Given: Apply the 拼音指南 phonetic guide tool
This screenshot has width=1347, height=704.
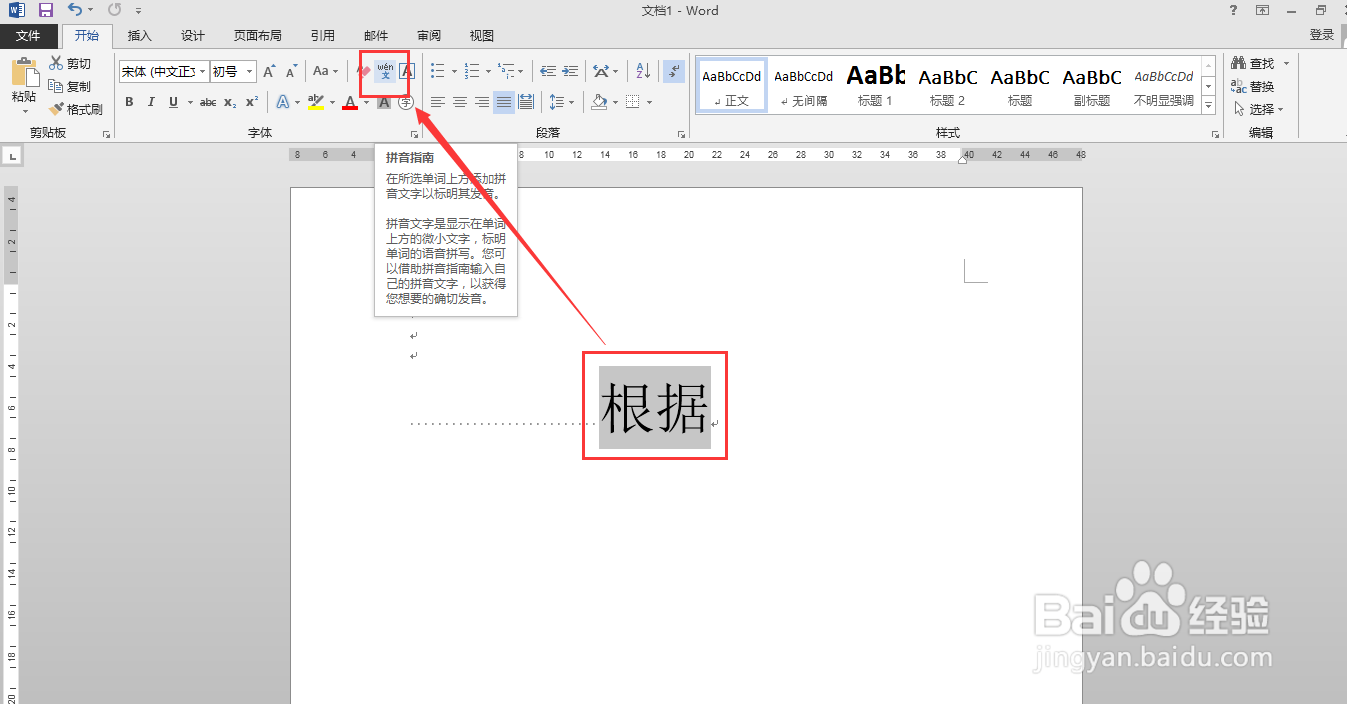Looking at the screenshot, I should click(x=384, y=71).
